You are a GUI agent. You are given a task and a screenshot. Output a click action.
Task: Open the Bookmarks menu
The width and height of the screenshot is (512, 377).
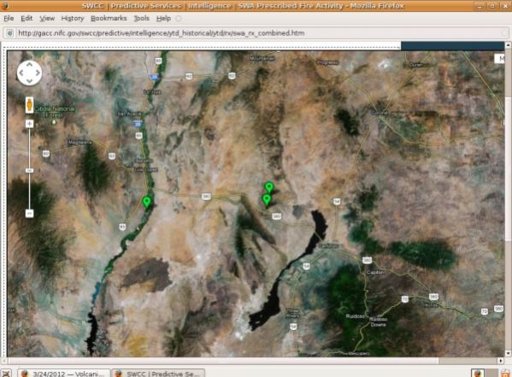pos(109,18)
